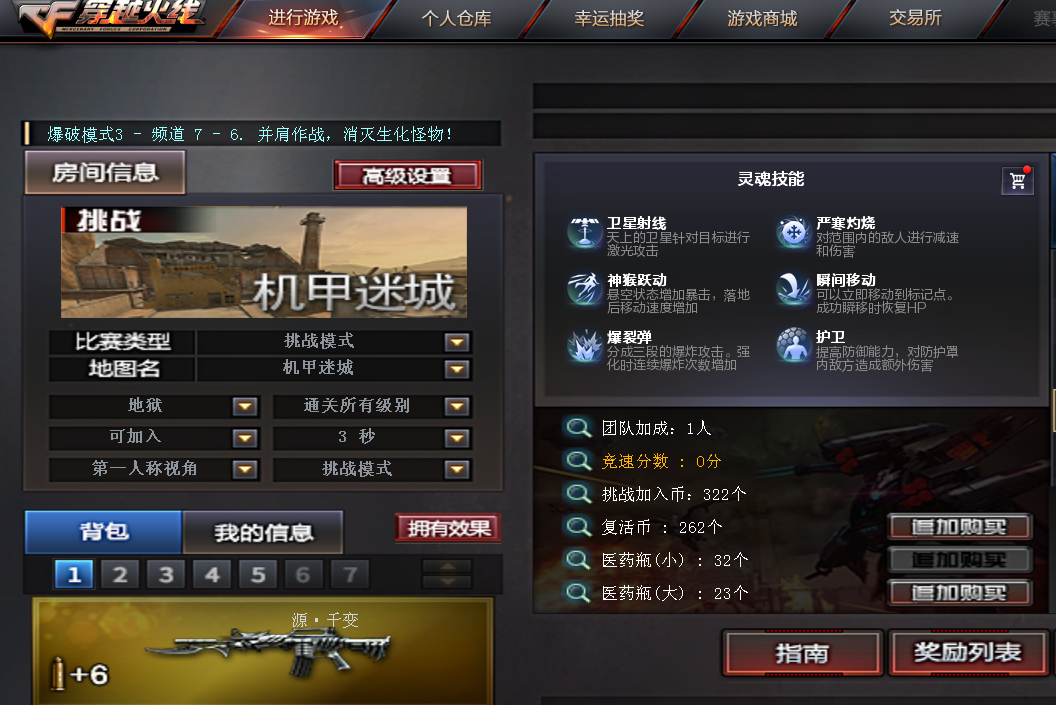The image size is (1056, 705).
Task: Click the 奖励列表 button
Action: [968, 652]
